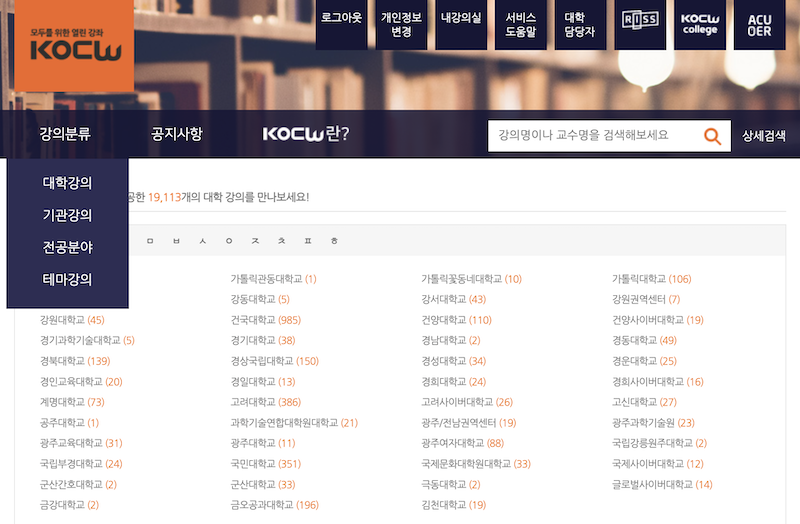800x524 pixels.
Task: Open 경희사이버대학교 (16)
Action: [x=658, y=382]
